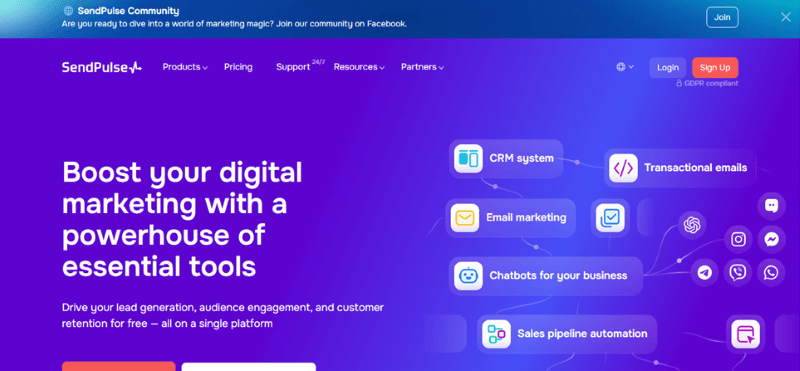The height and width of the screenshot is (371, 800).
Task: Open the language selector globe
Action: [625, 67]
